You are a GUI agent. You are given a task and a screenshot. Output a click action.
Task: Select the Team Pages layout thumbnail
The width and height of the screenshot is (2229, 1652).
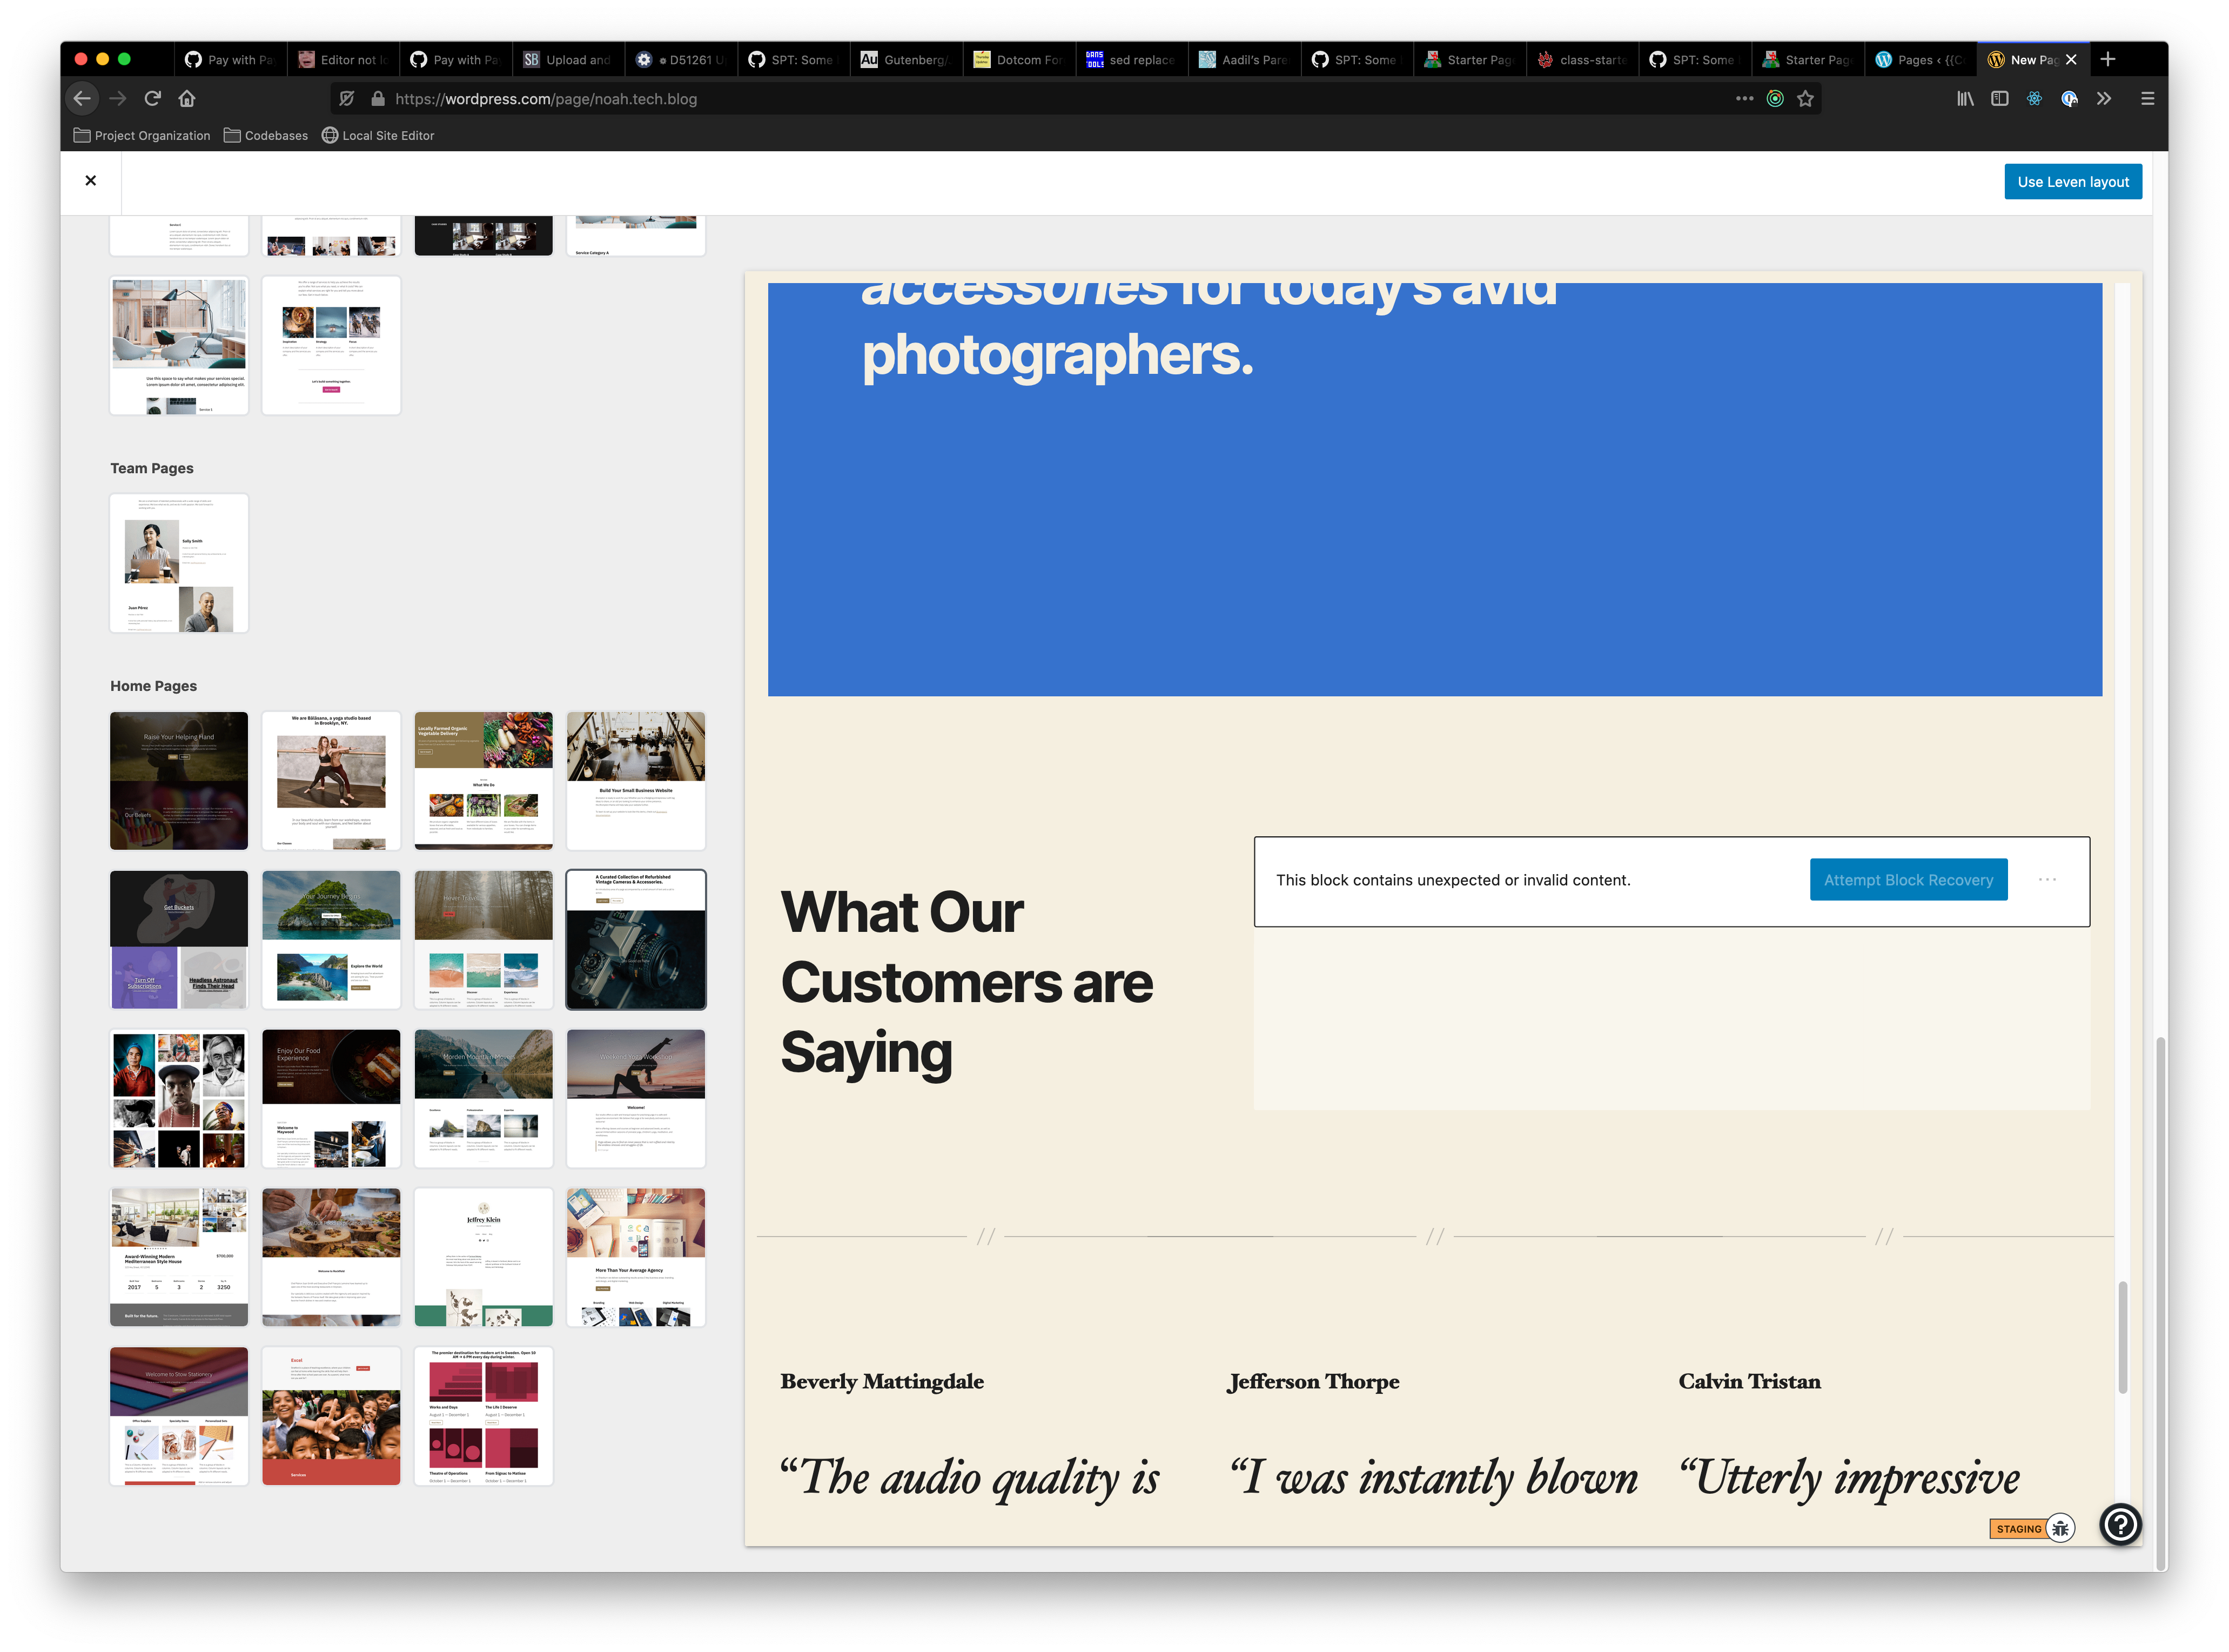click(x=179, y=563)
